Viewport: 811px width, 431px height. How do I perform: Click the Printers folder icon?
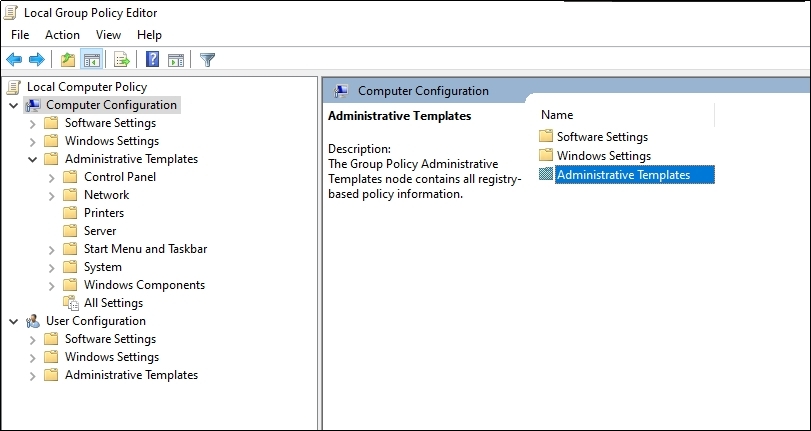pyautogui.click(x=70, y=213)
